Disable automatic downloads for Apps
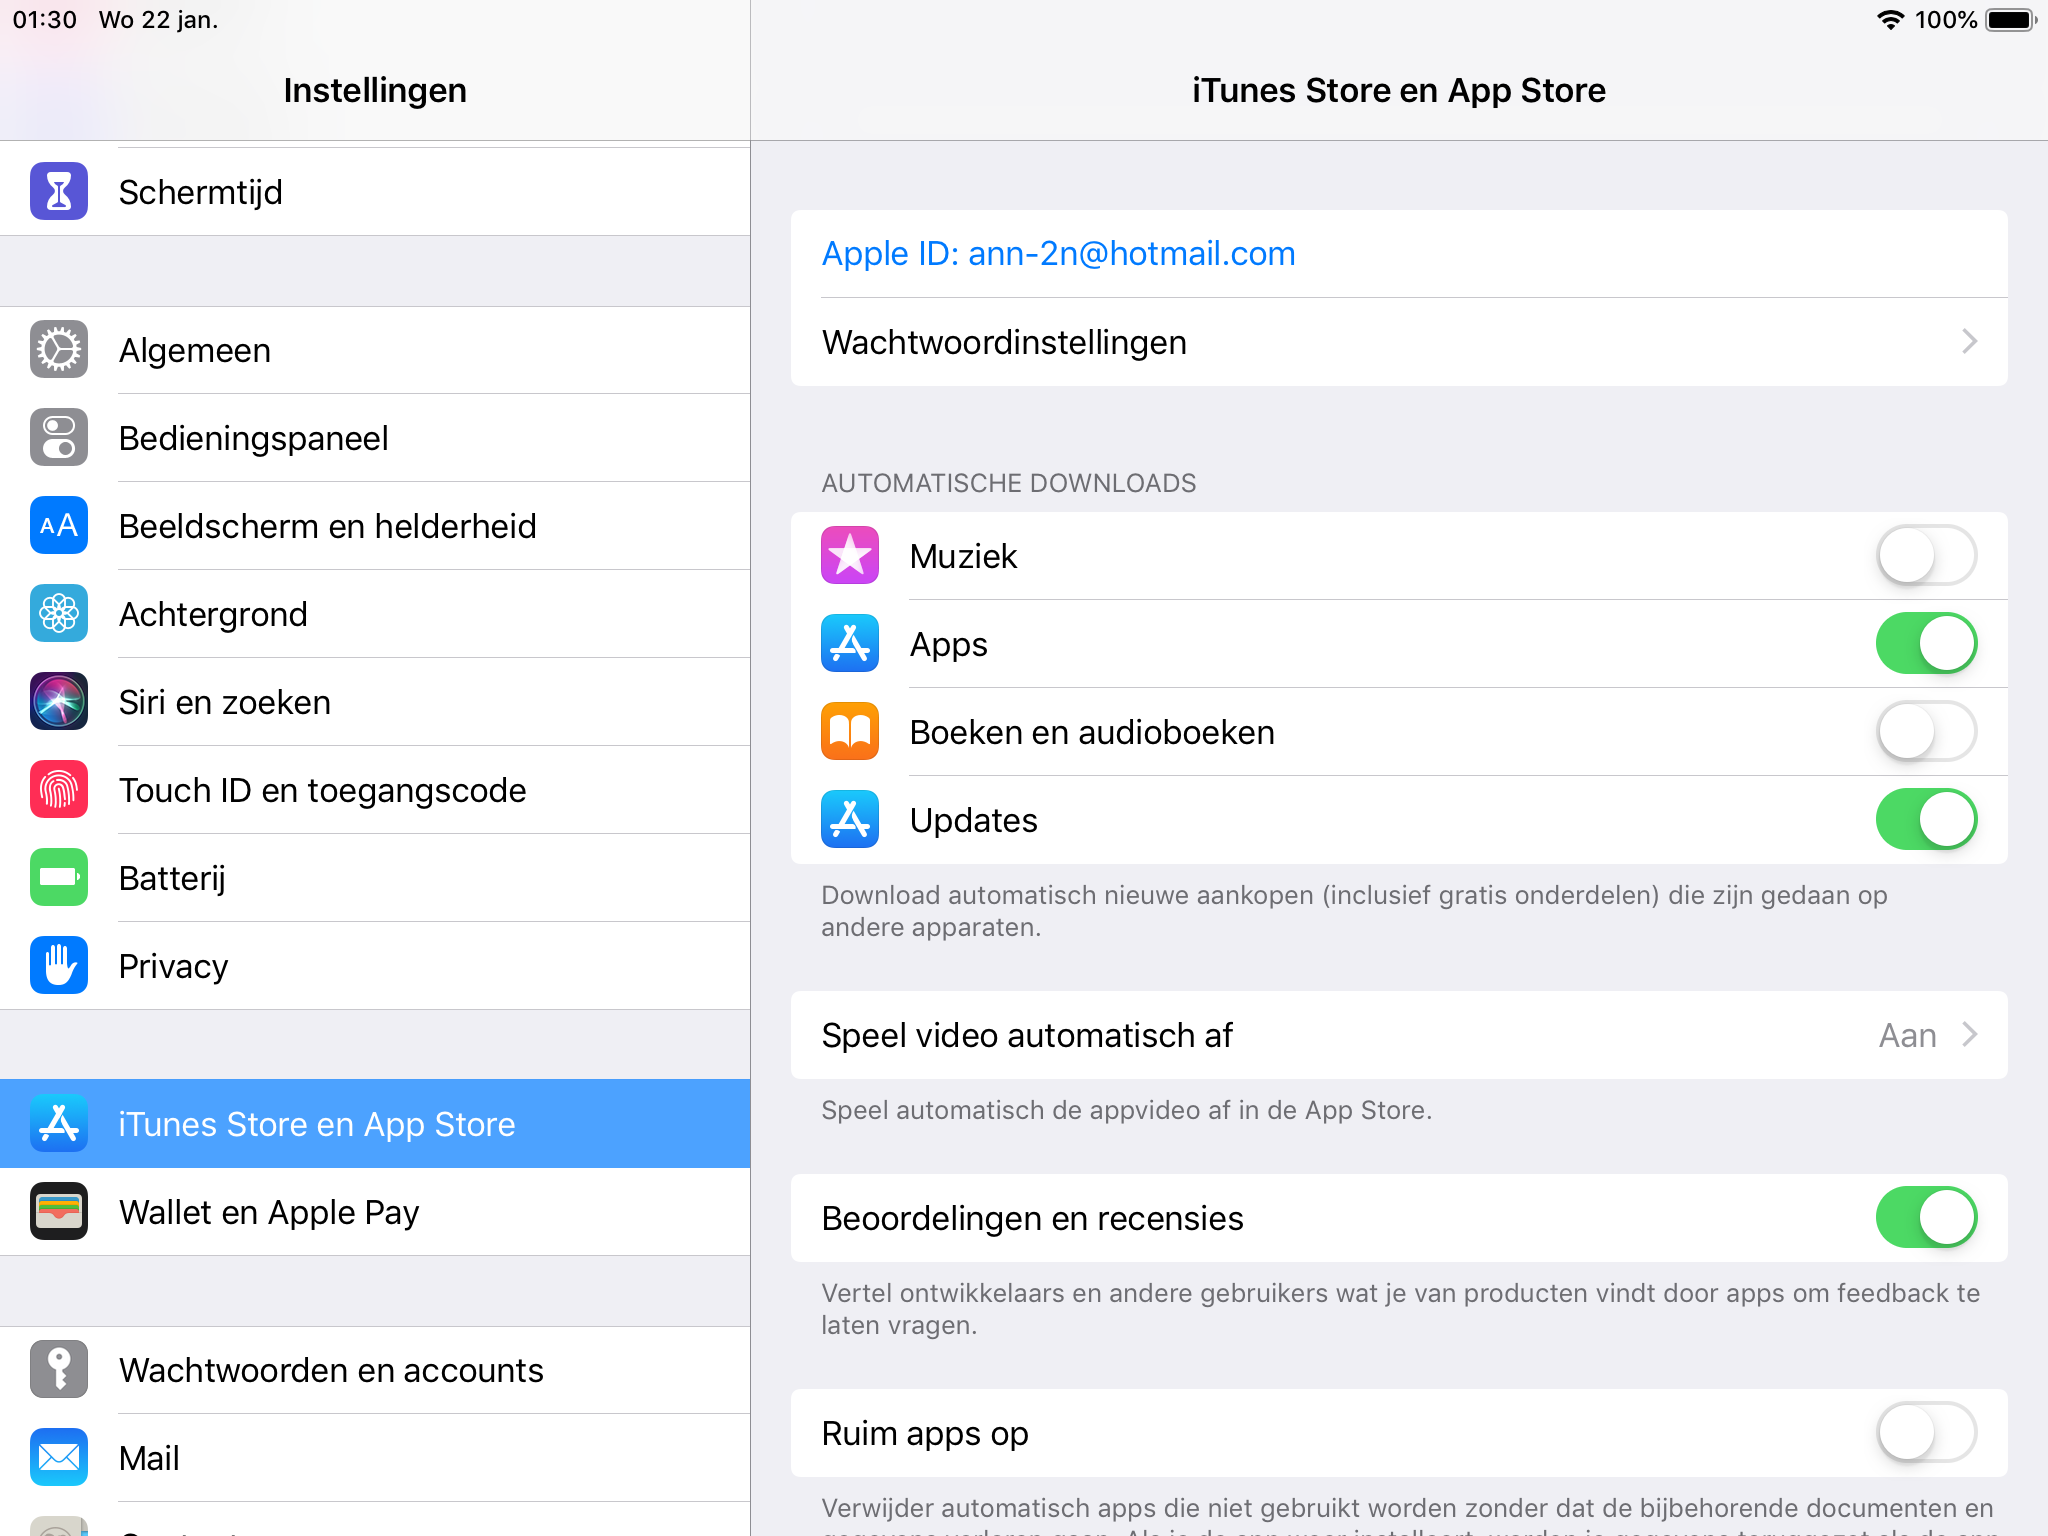 click(1926, 644)
